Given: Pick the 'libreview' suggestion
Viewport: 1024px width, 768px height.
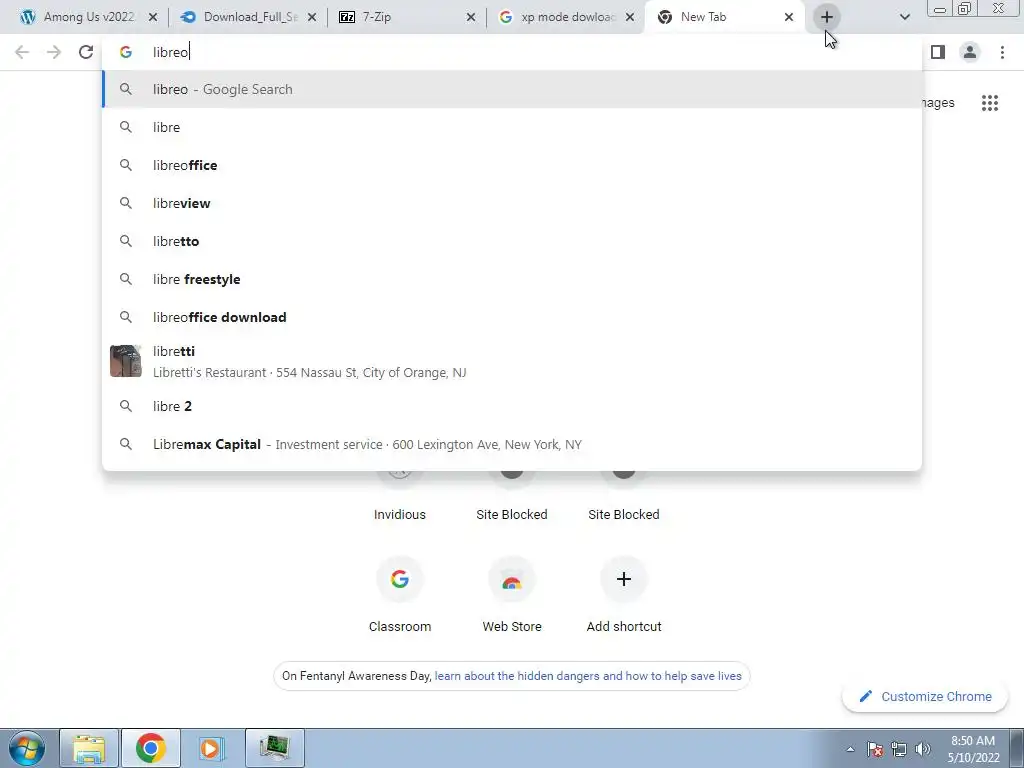Looking at the screenshot, I should click(x=512, y=203).
